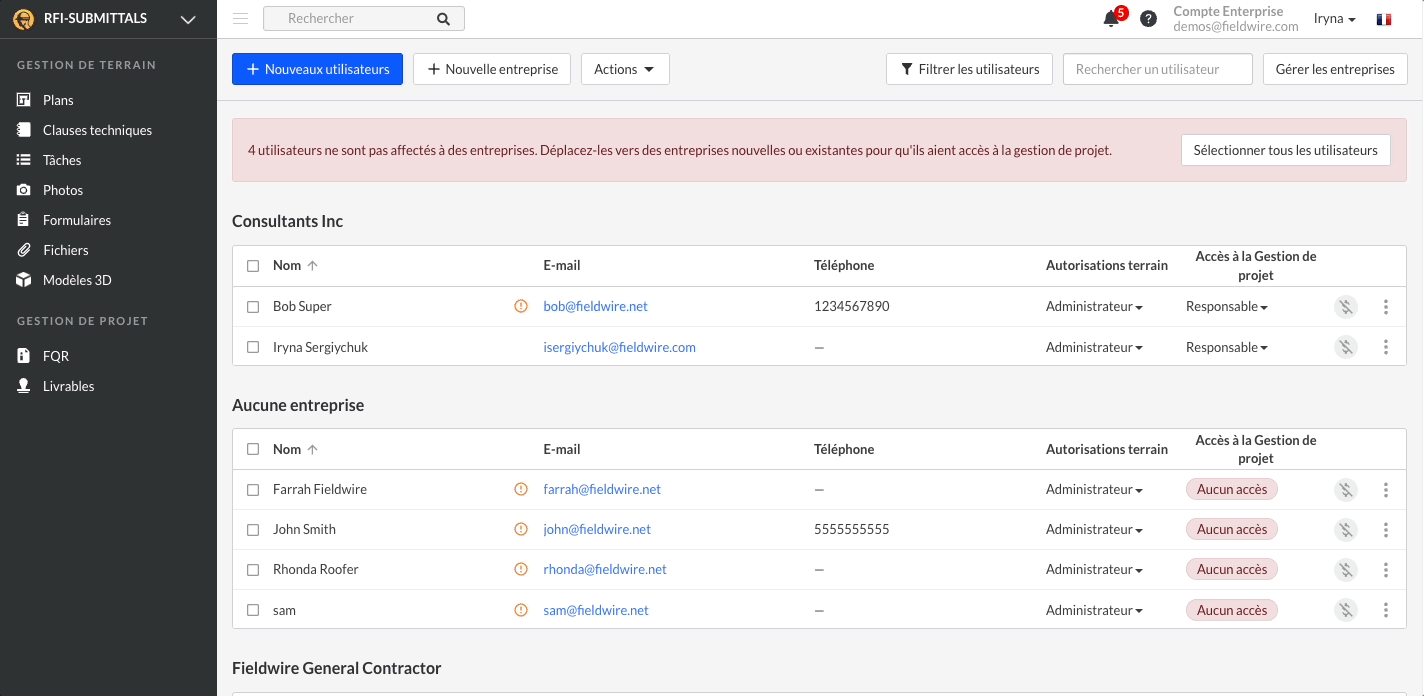Viewport: 1424px width, 696px height.
Task: Change Iryna Sergiychuk's Administrateur permission
Action: (x=1094, y=347)
